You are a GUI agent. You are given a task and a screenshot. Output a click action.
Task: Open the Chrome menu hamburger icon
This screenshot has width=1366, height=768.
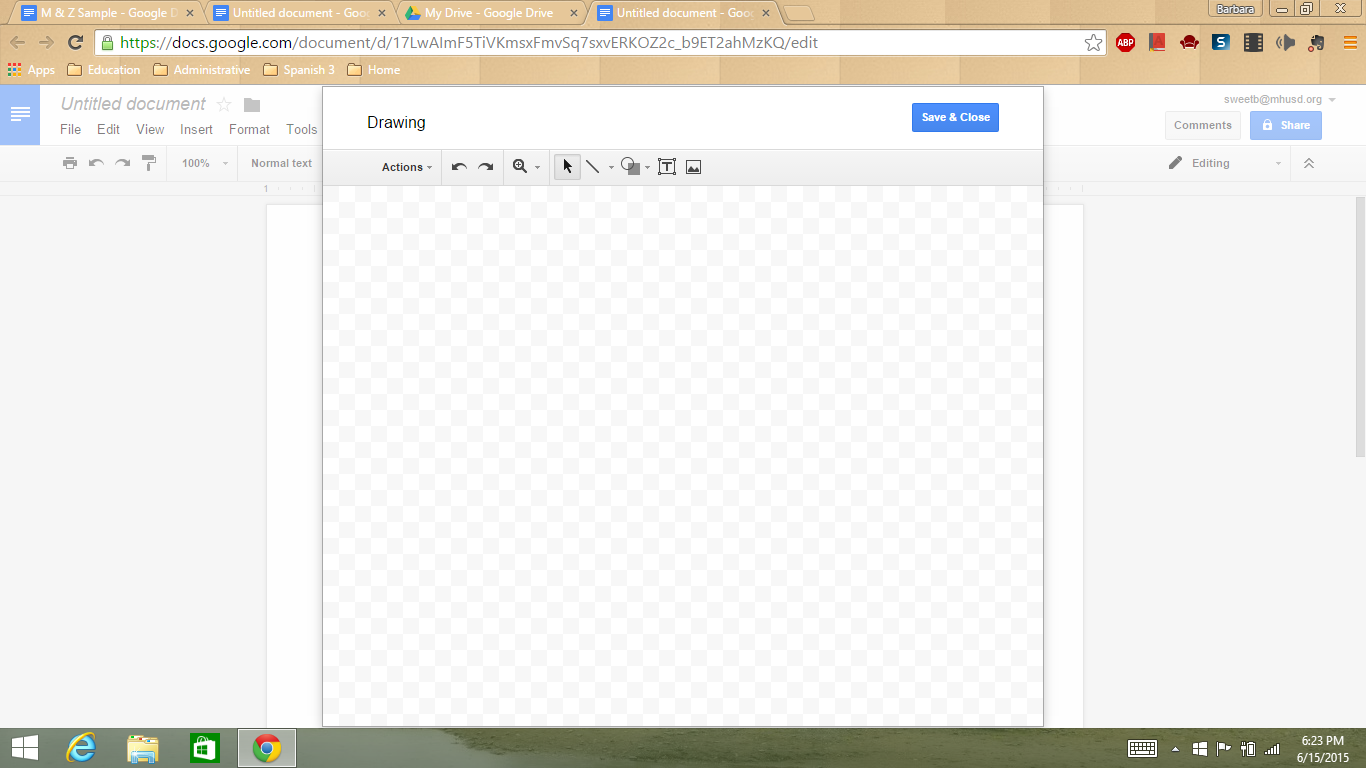(x=1349, y=42)
